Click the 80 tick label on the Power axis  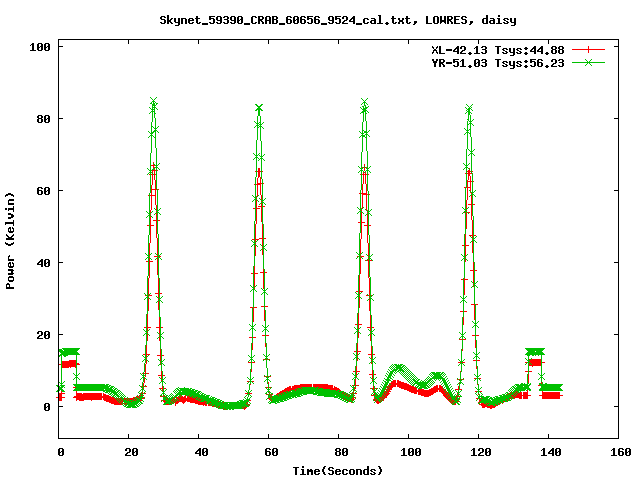click(44, 119)
